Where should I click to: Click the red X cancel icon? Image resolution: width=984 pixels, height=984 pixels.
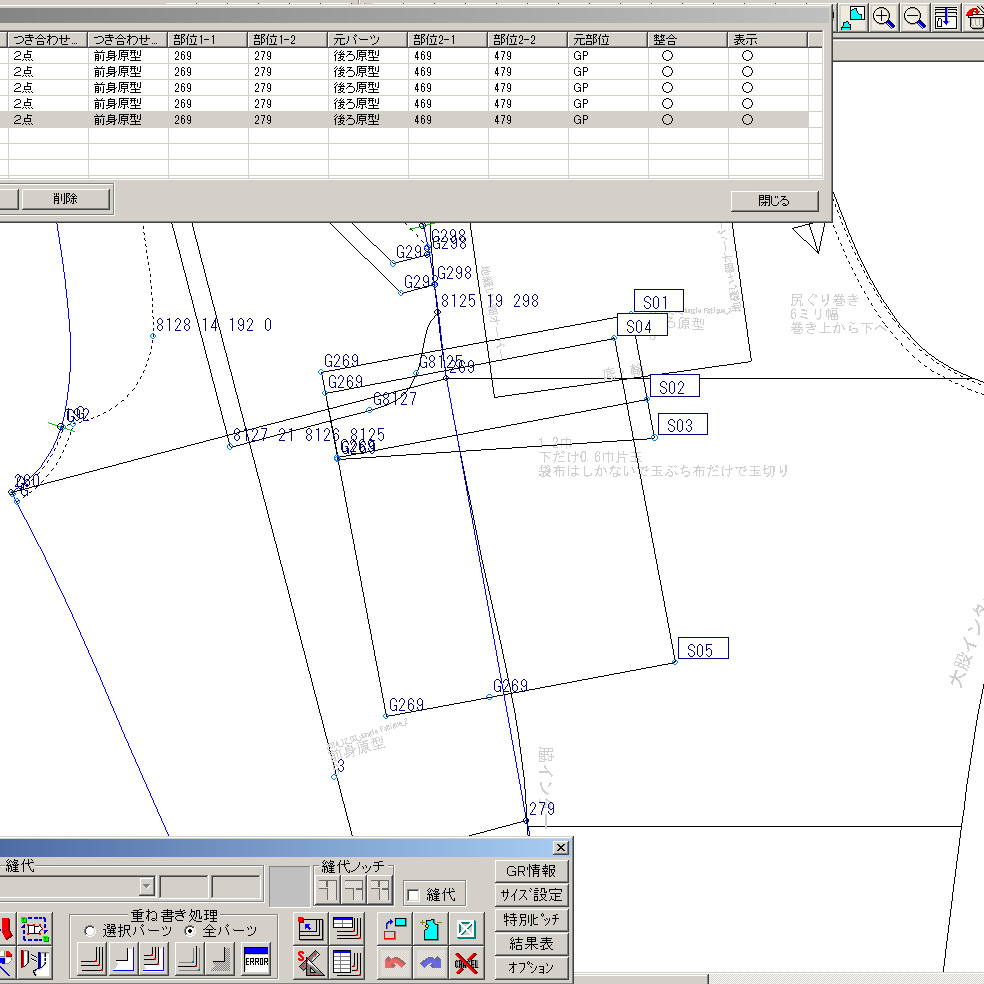[x=466, y=961]
